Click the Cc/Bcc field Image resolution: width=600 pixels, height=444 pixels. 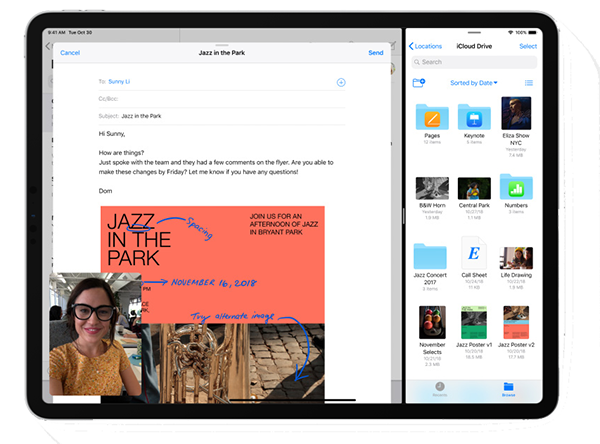tap(222, 99)
